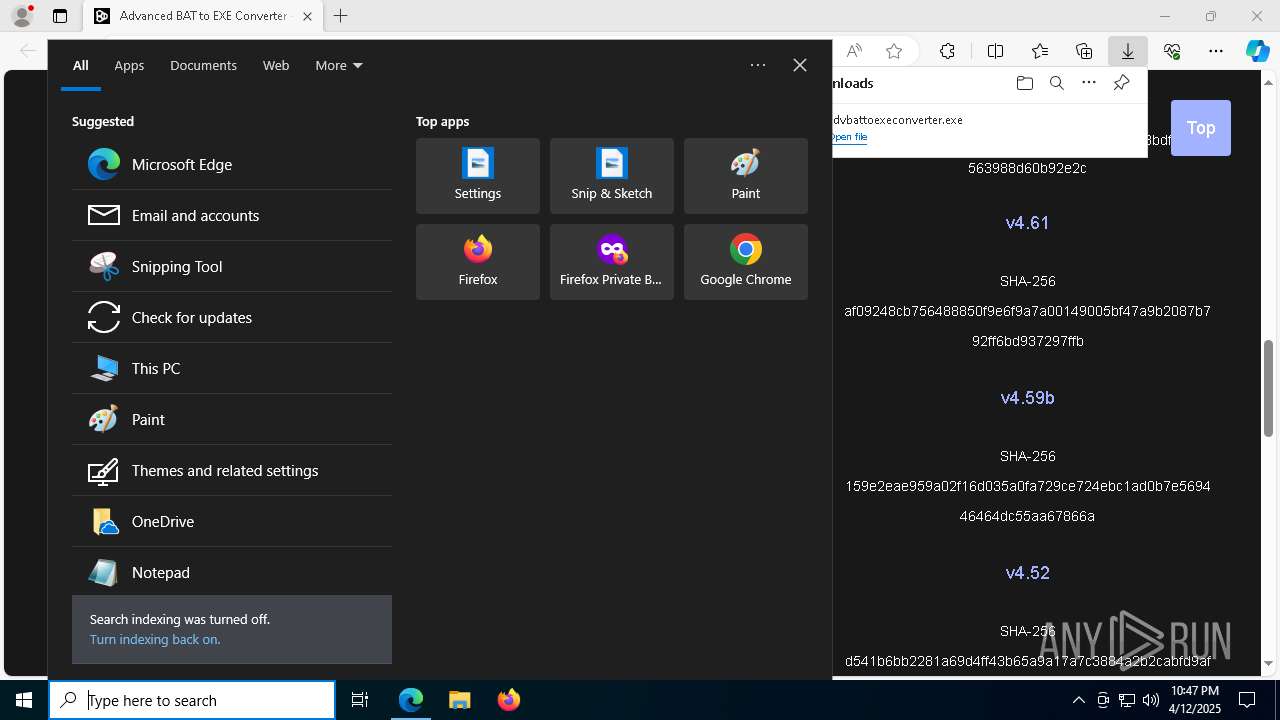Open Task View on taskbar
The width and height of the screenshot is (1280, 720).
[360, 700]
